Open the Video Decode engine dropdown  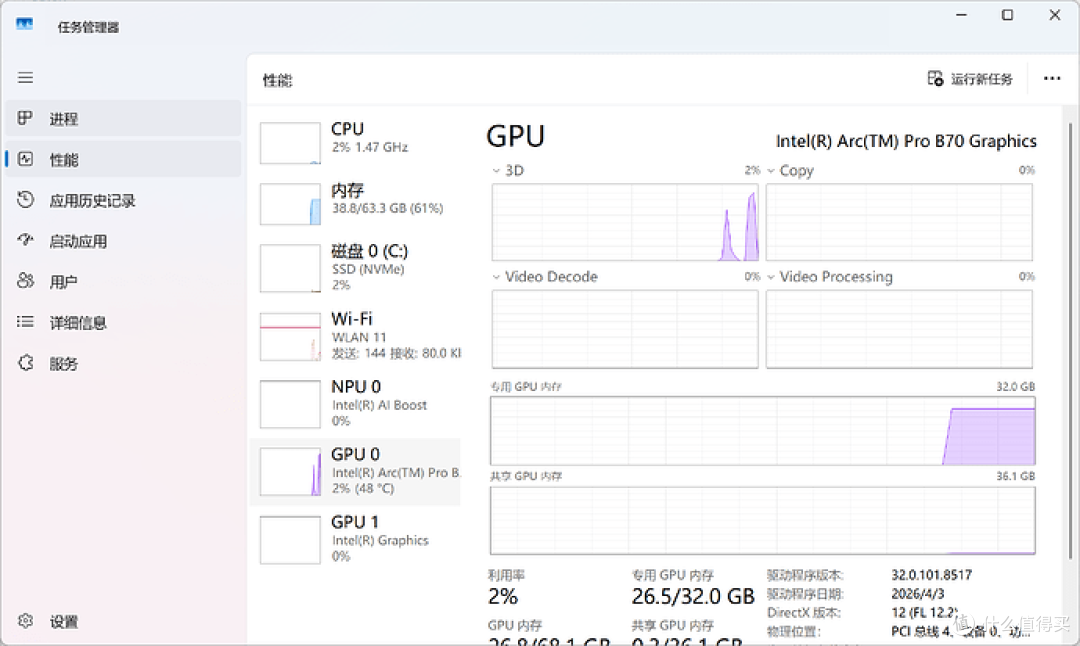496,277
